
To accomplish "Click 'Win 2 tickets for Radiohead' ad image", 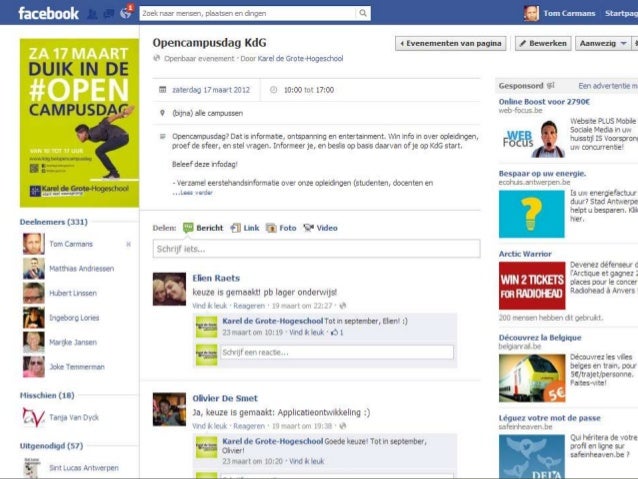I will click(x=532, y=286).
